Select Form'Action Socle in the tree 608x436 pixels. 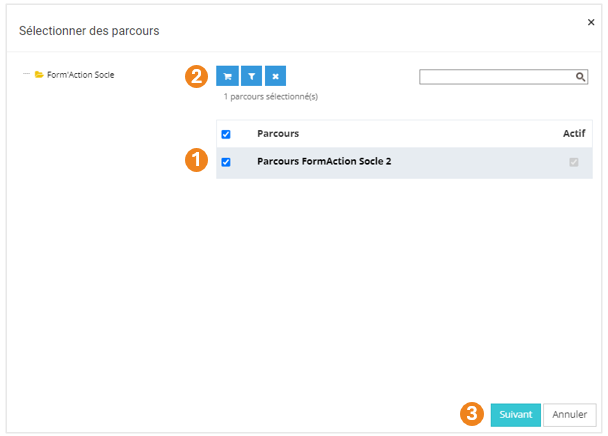pos(80,75)
